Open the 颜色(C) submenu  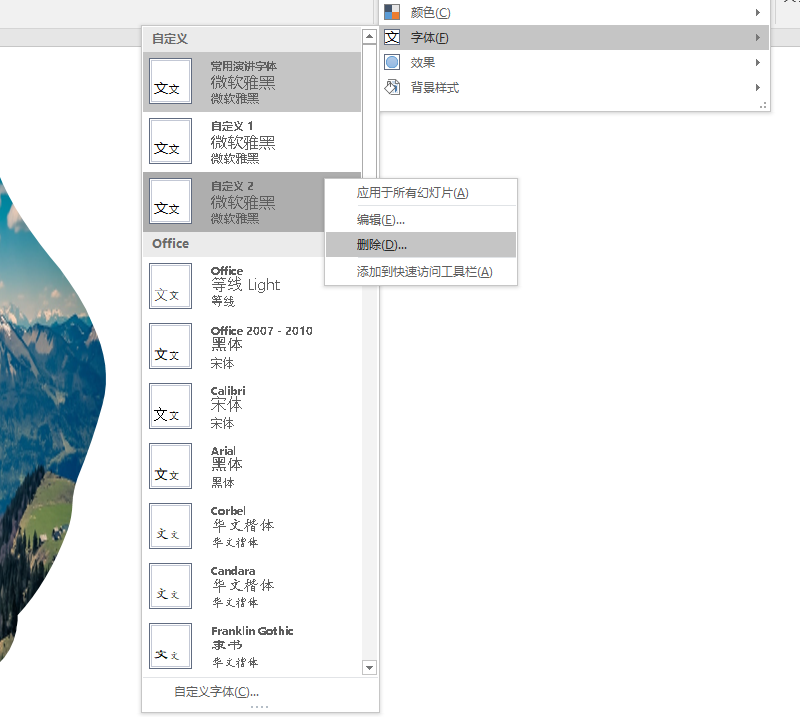point(574,12)
